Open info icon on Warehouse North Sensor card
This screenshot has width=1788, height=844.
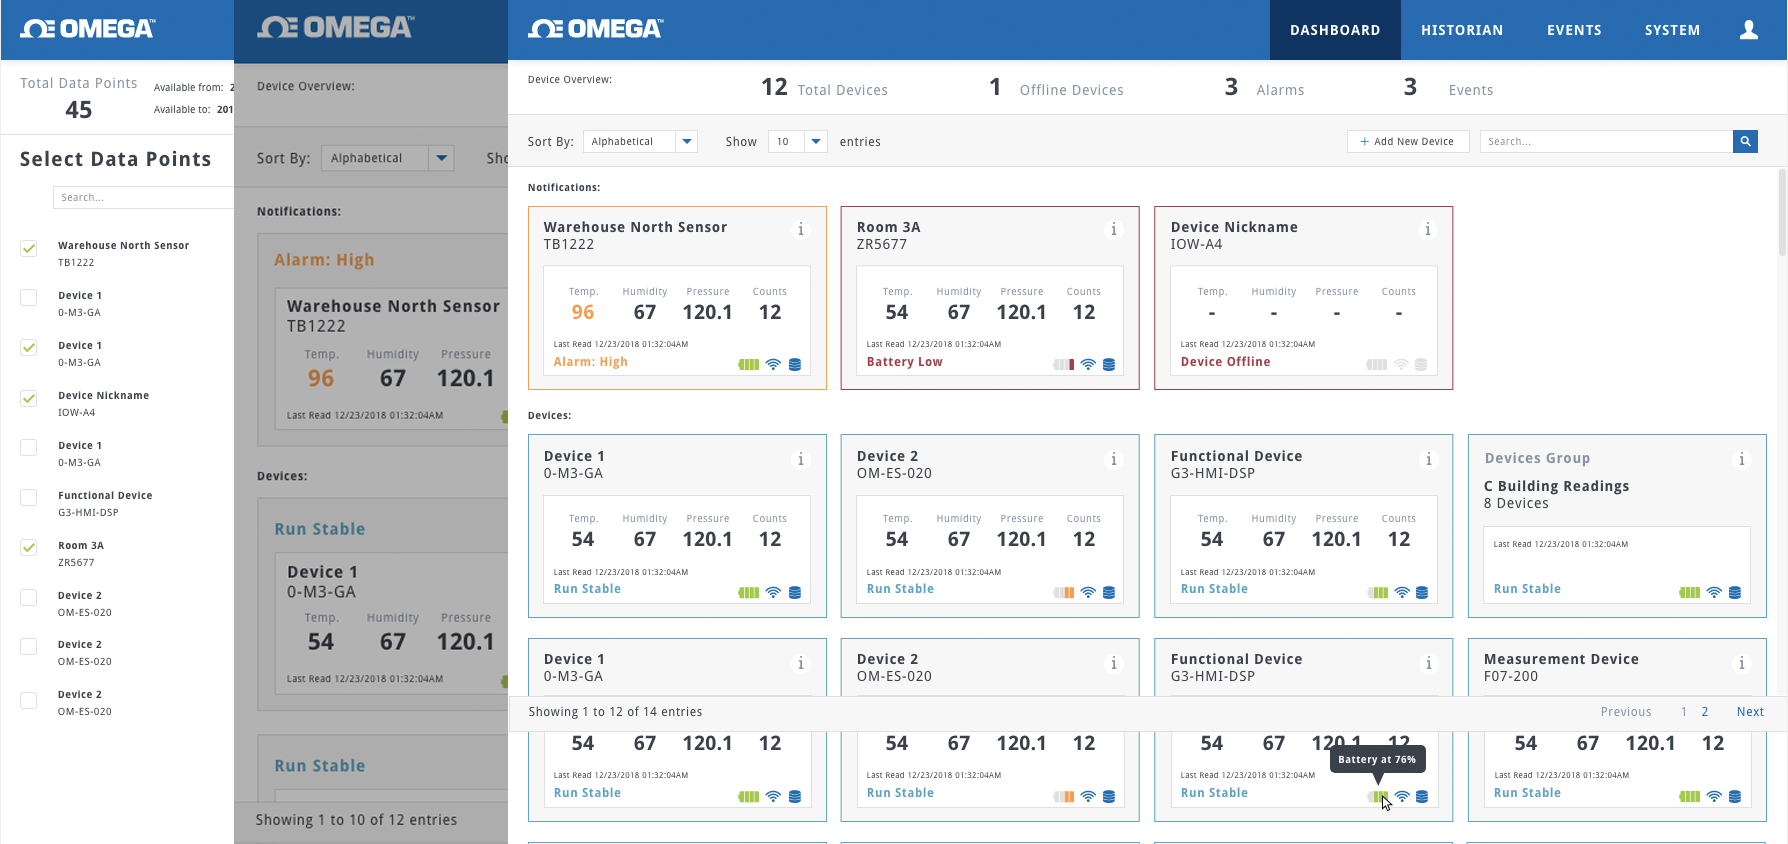tap(800, 230)
